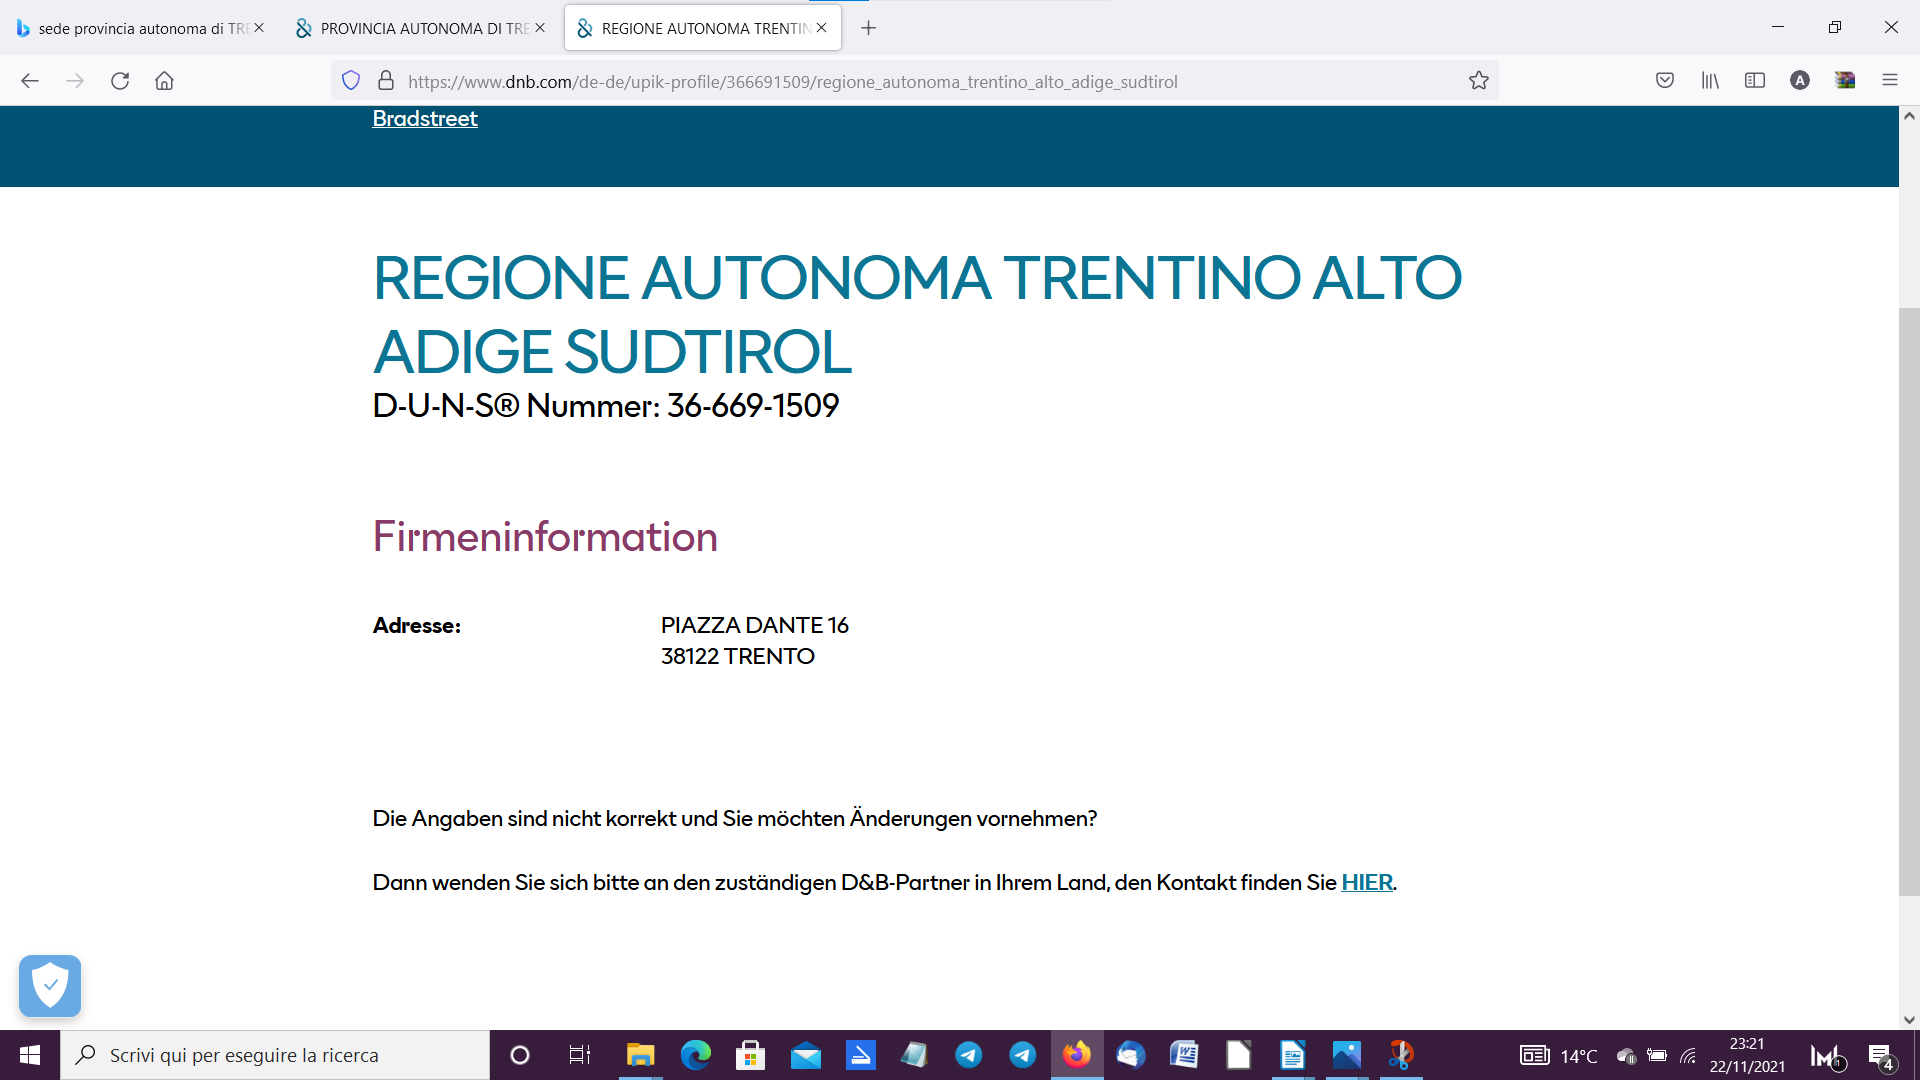Open the snipping scissors app on taskbar

tap(1401, 1055)
